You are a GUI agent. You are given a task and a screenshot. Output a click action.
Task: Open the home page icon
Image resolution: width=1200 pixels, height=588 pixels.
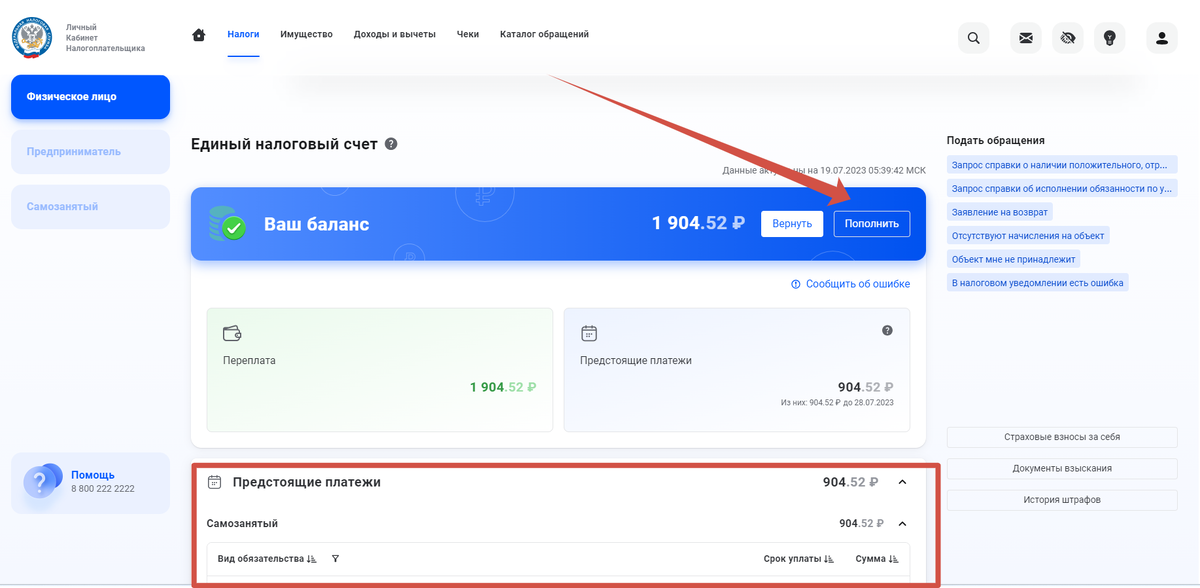coord(199,35)
